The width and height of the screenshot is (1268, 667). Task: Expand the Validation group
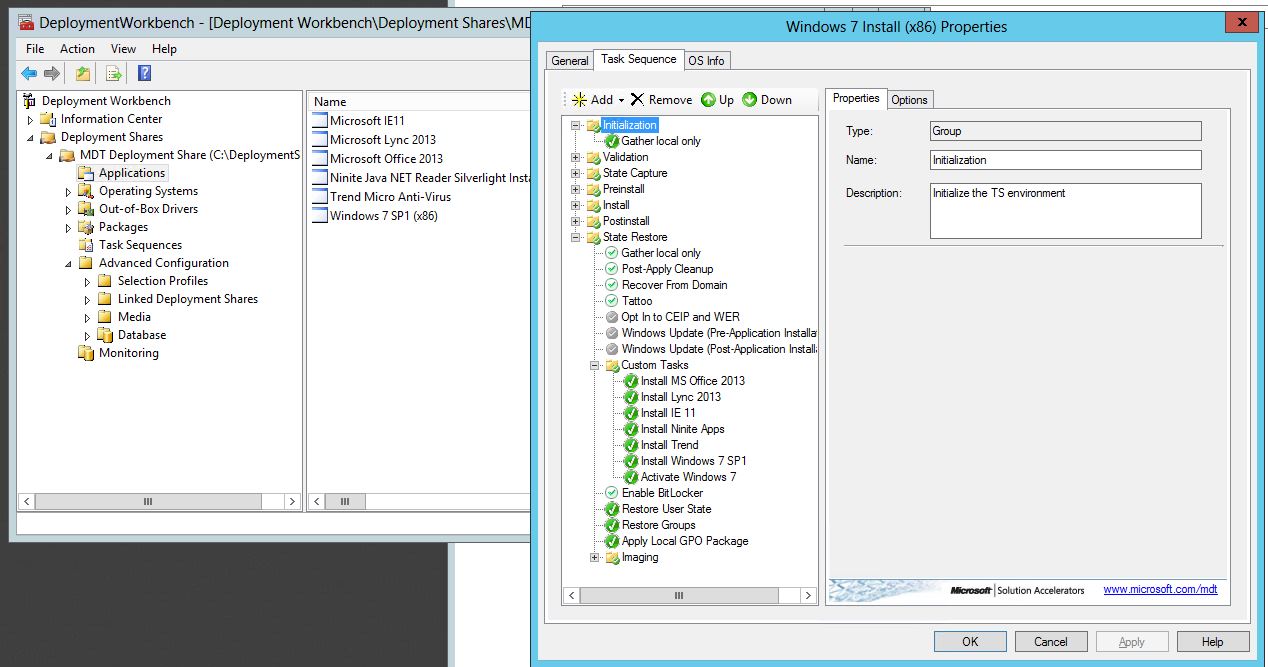pos(575,157)
